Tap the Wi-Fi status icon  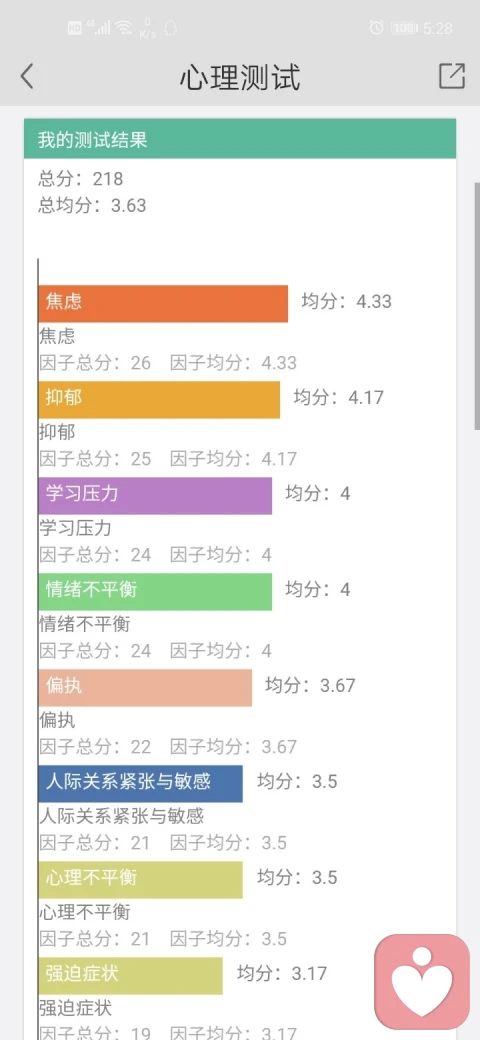(123, 27)
